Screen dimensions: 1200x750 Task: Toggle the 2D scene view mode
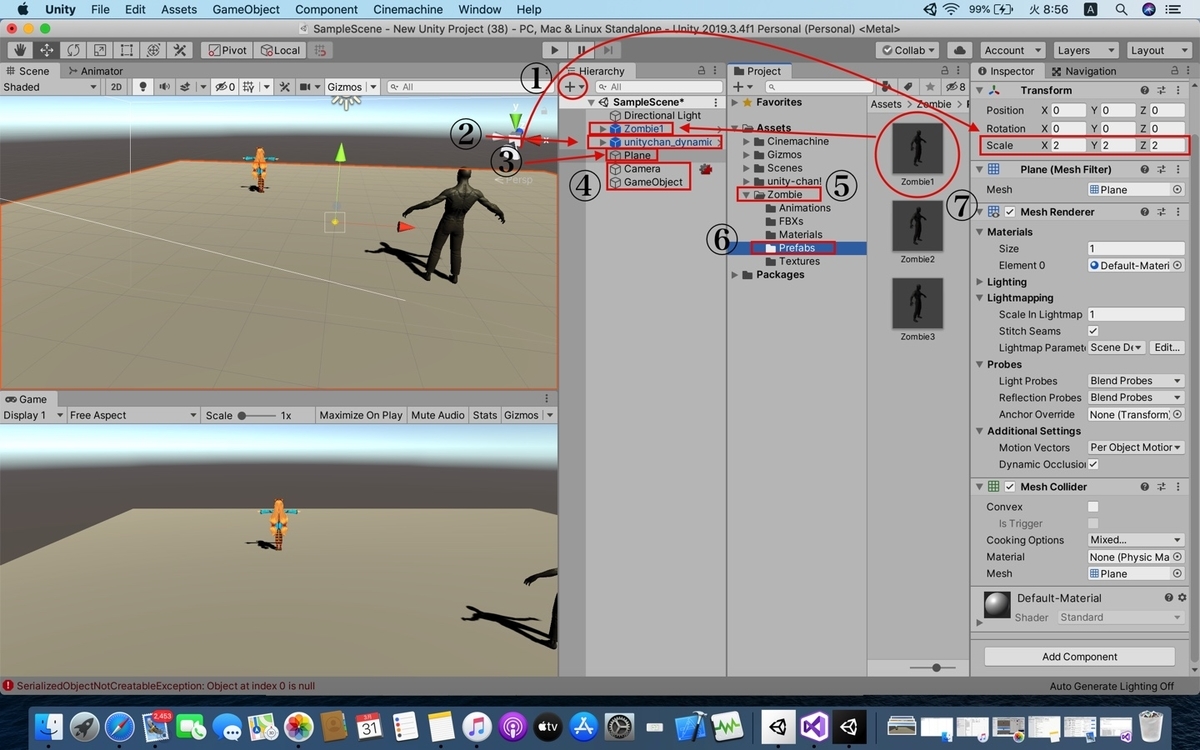coord(116,87)
